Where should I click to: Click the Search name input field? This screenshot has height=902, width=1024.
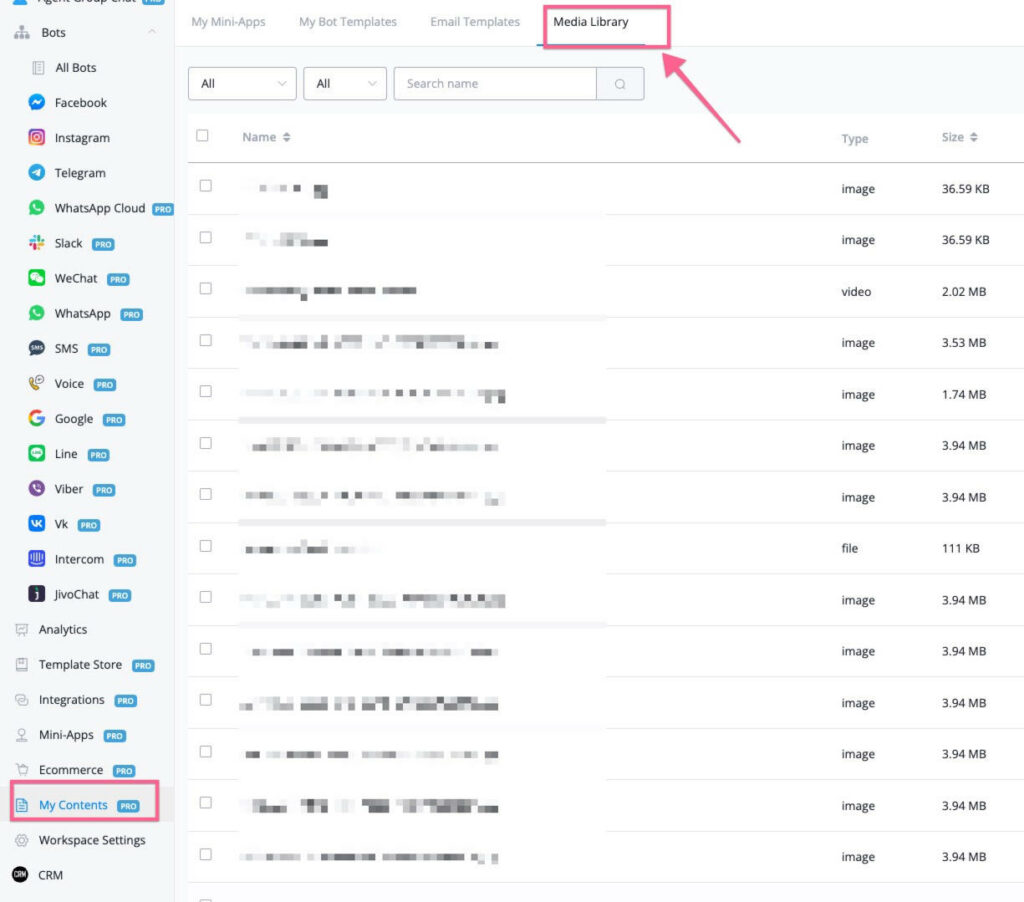(495, 84)
